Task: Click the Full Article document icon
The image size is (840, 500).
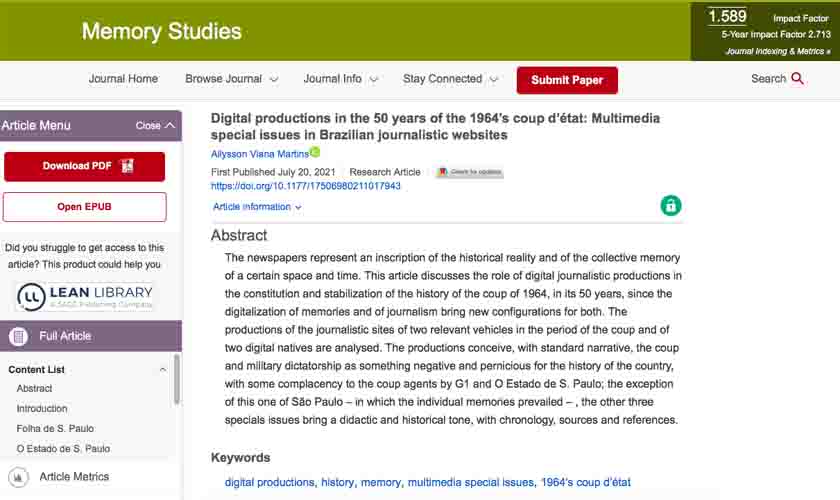Action: point(18,336)
